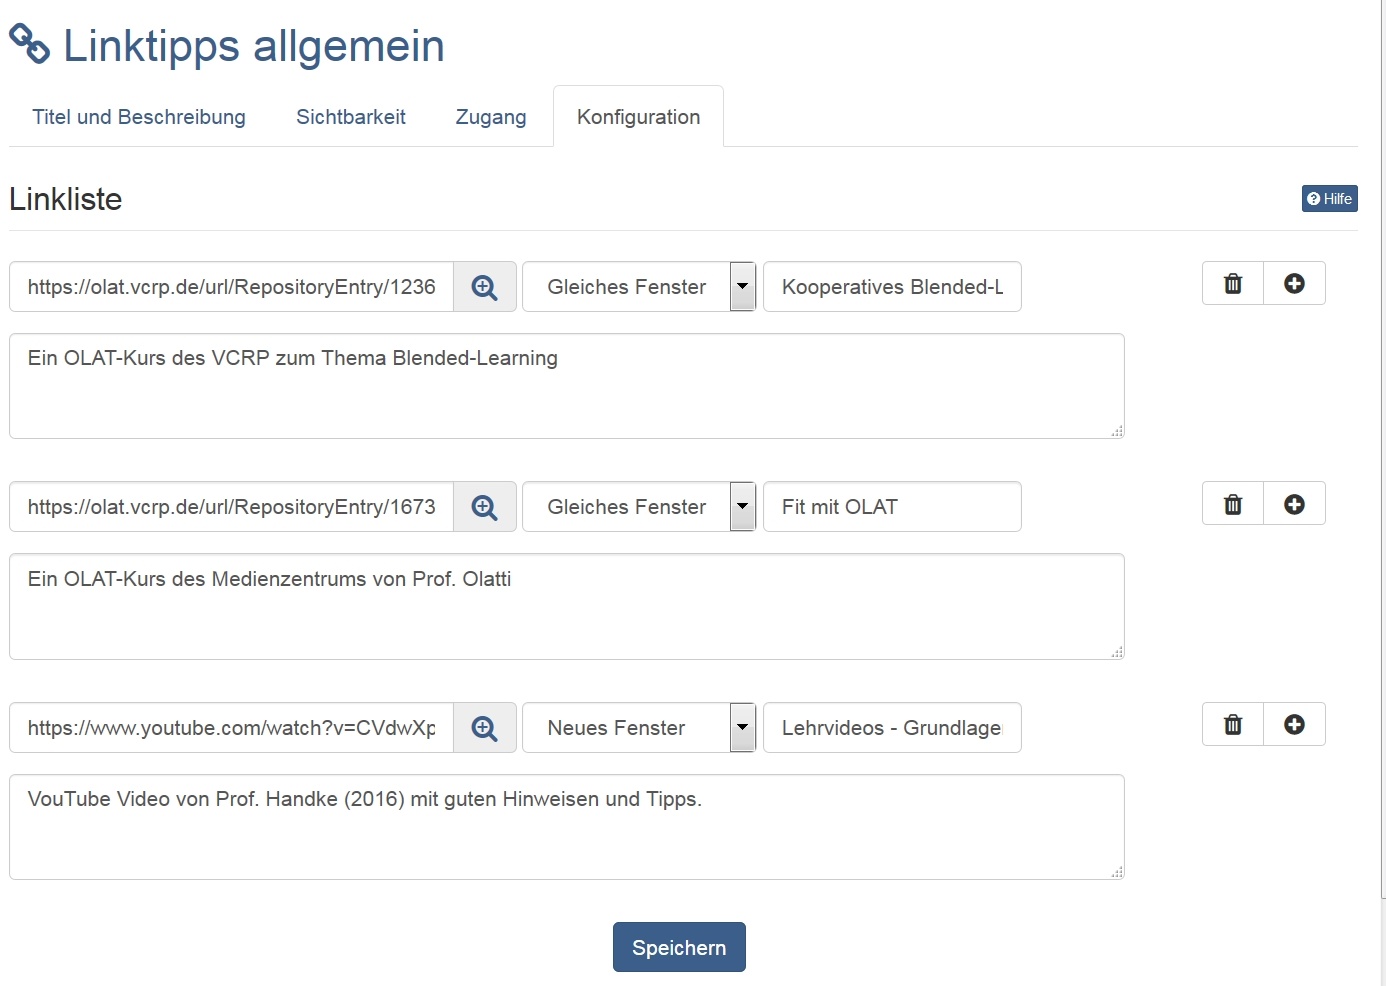
Task: Add a new link after the first row
Action: (1294, 284)
